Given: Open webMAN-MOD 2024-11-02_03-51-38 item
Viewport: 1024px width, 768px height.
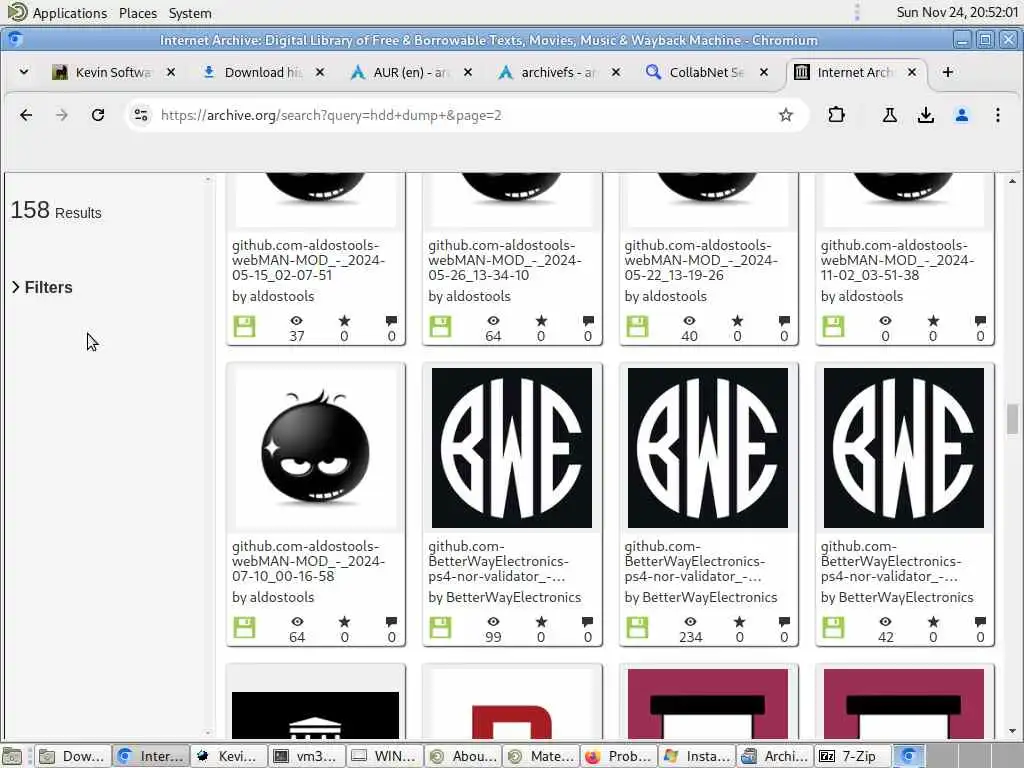Looking at the screenshot, I should [x=897, y=260].
